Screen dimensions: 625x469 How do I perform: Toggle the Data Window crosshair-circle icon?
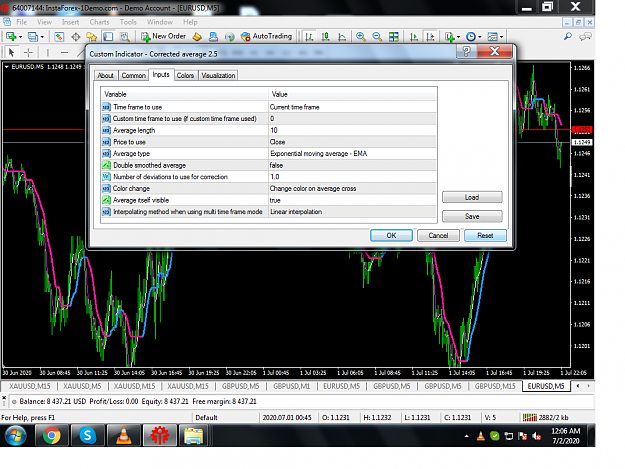point(75,37)
